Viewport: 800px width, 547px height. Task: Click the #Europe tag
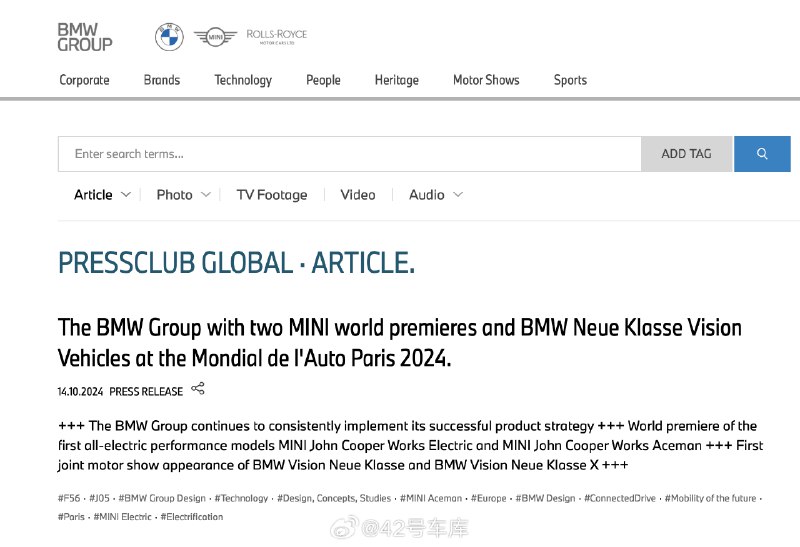point(488,498)
